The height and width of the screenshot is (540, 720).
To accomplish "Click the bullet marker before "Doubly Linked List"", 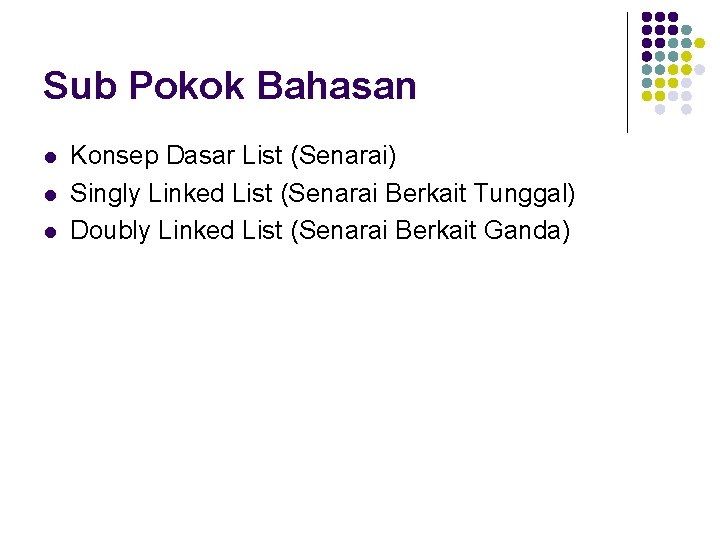I will pyautogui.click(x=51, y=233).
